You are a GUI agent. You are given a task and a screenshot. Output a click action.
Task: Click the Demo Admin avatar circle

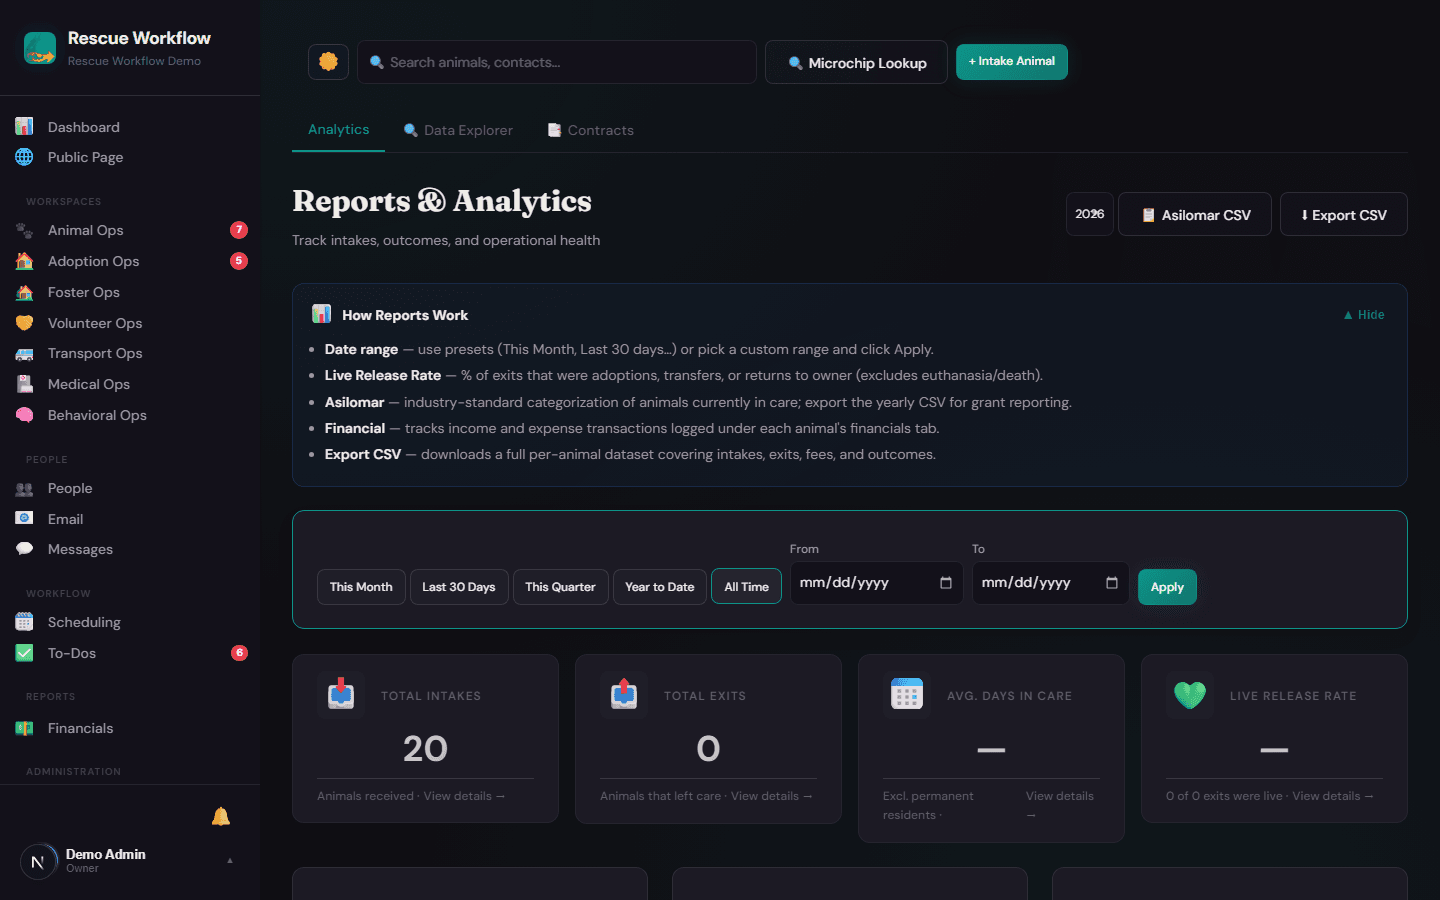pos(38,861)
